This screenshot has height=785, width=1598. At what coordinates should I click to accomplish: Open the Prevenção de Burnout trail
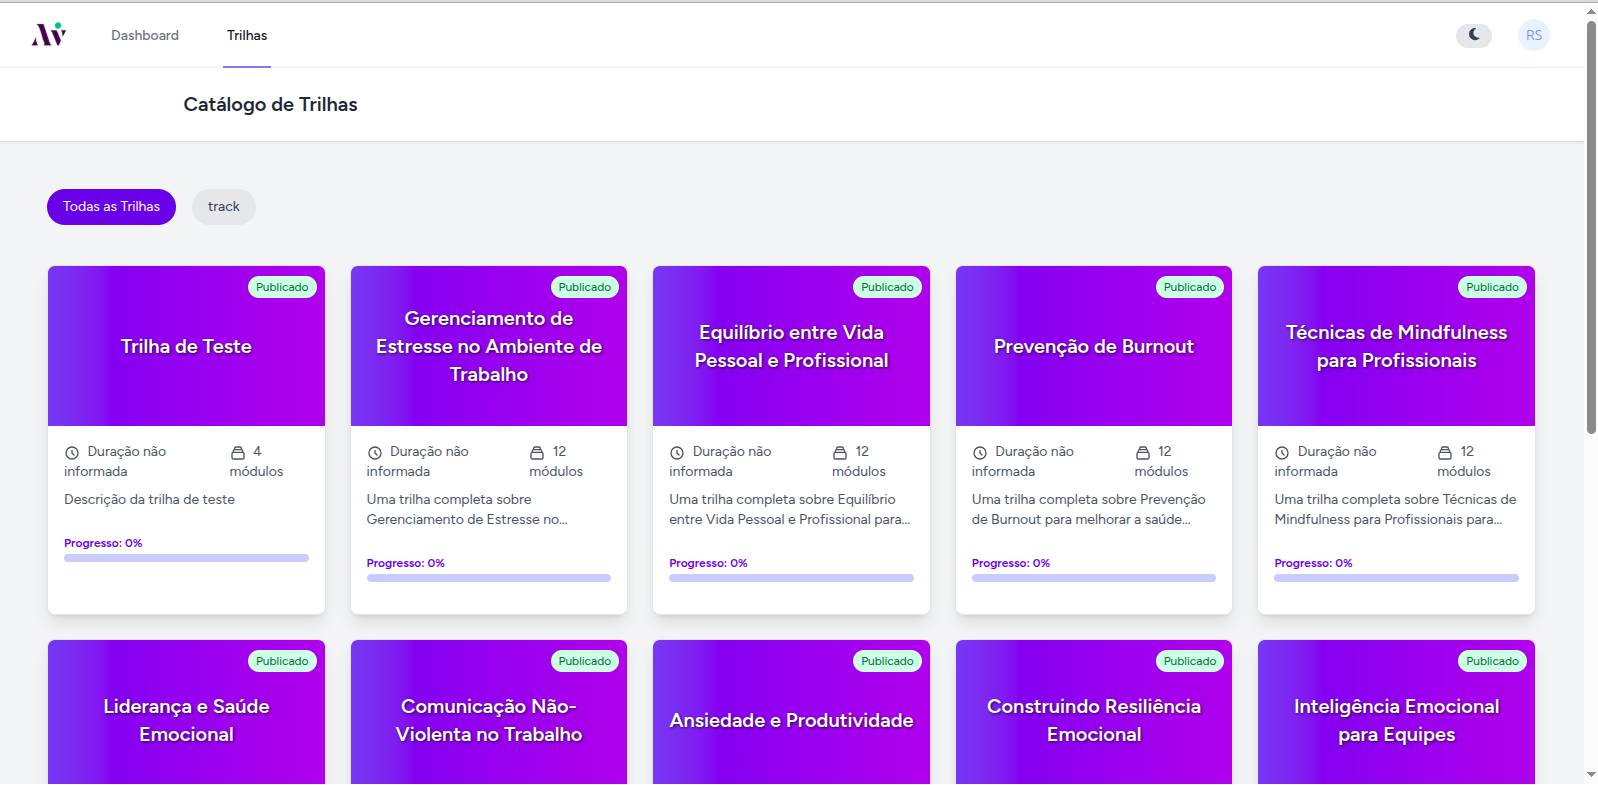pyautogui.click(x=1094, y=440)
